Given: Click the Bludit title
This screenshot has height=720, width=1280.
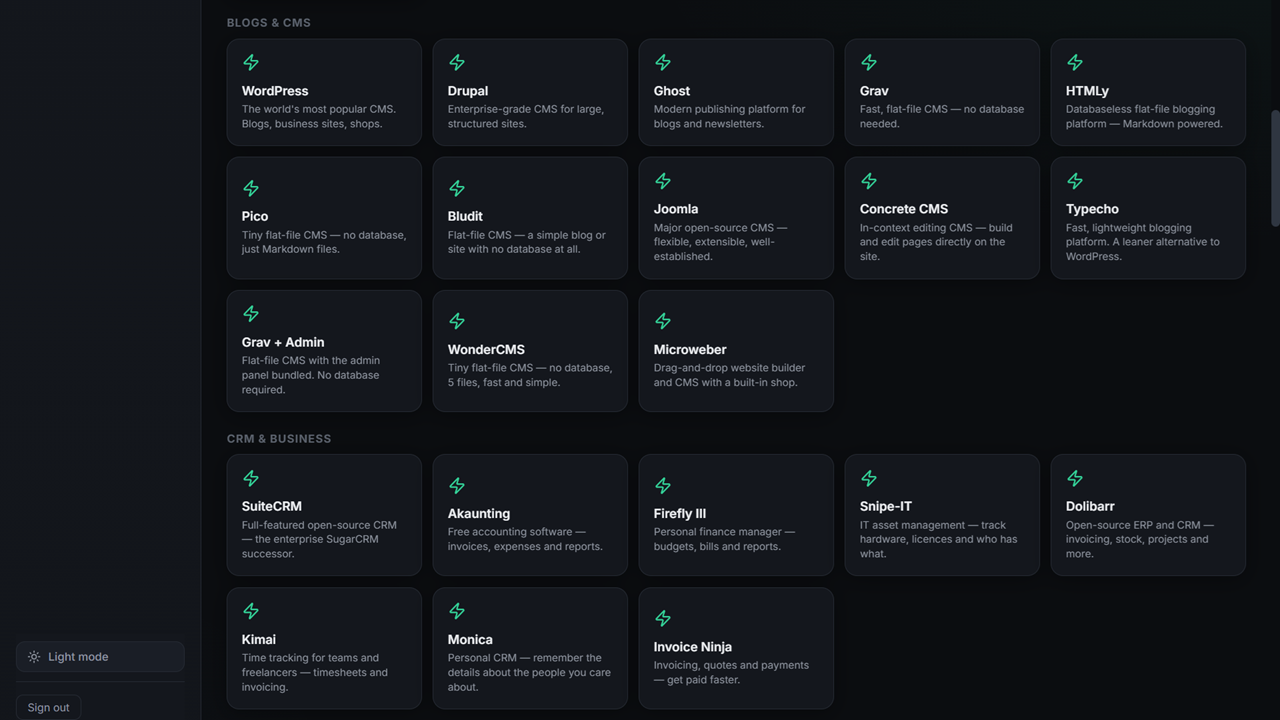Looking at the screenshot, I should (465, 216).
